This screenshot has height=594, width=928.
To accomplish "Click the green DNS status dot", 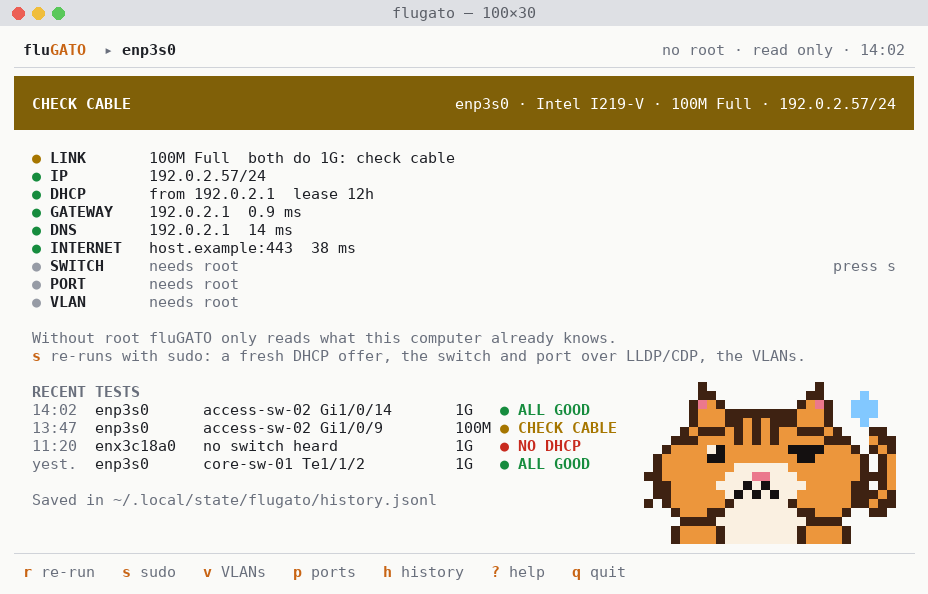I will click(x=37, y=231).
